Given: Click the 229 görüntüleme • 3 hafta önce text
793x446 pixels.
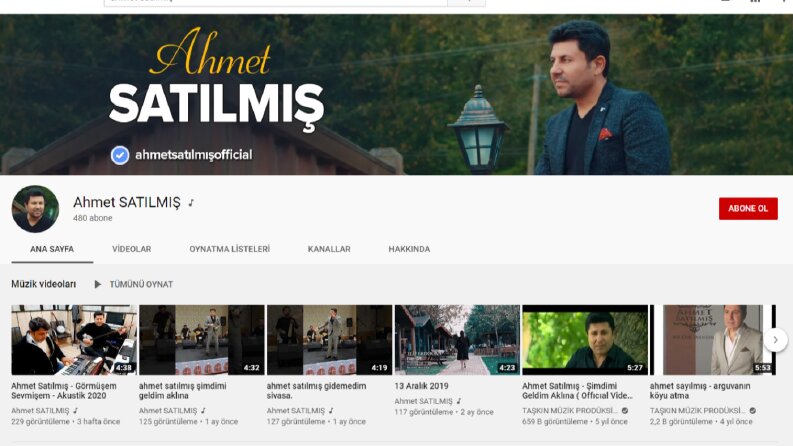Looking at the screenshot, I should click(66, 421).
